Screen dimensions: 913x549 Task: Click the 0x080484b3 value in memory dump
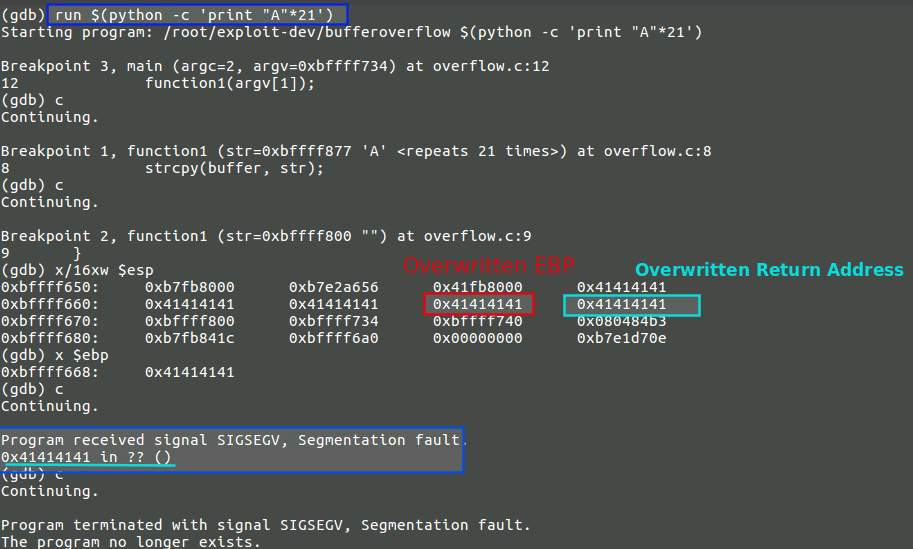click(x=622, y=321)
